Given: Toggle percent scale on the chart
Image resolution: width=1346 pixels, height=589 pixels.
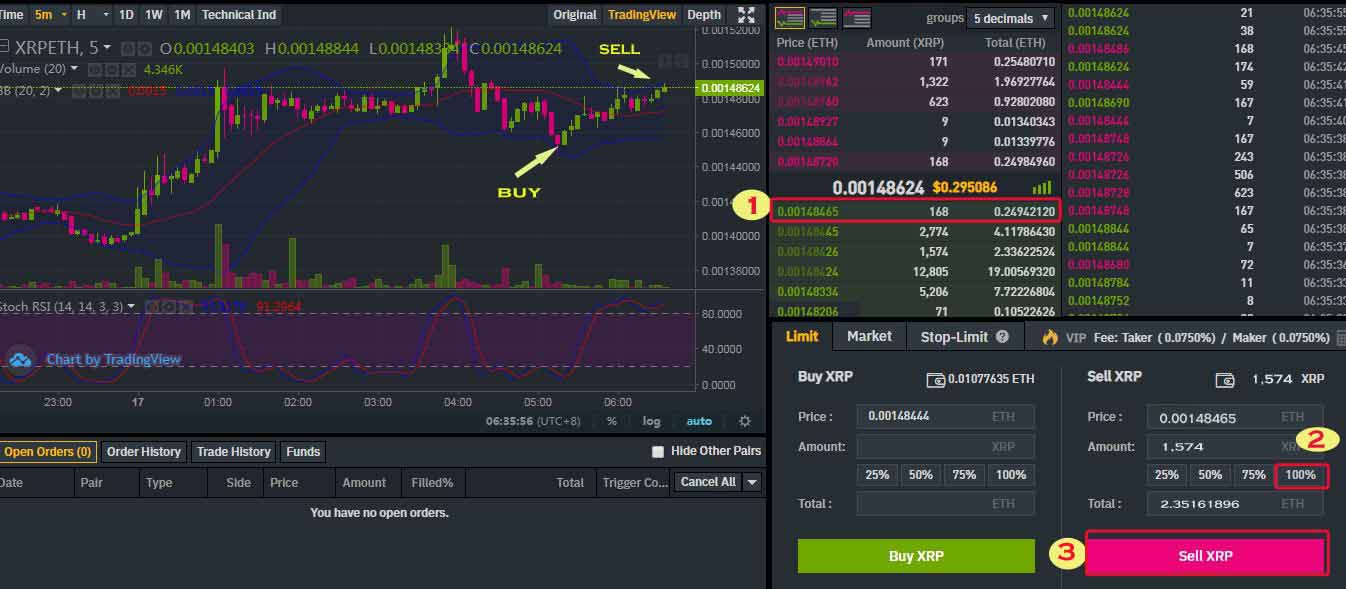Looking at the screenshot, I should tap(611, 421).
